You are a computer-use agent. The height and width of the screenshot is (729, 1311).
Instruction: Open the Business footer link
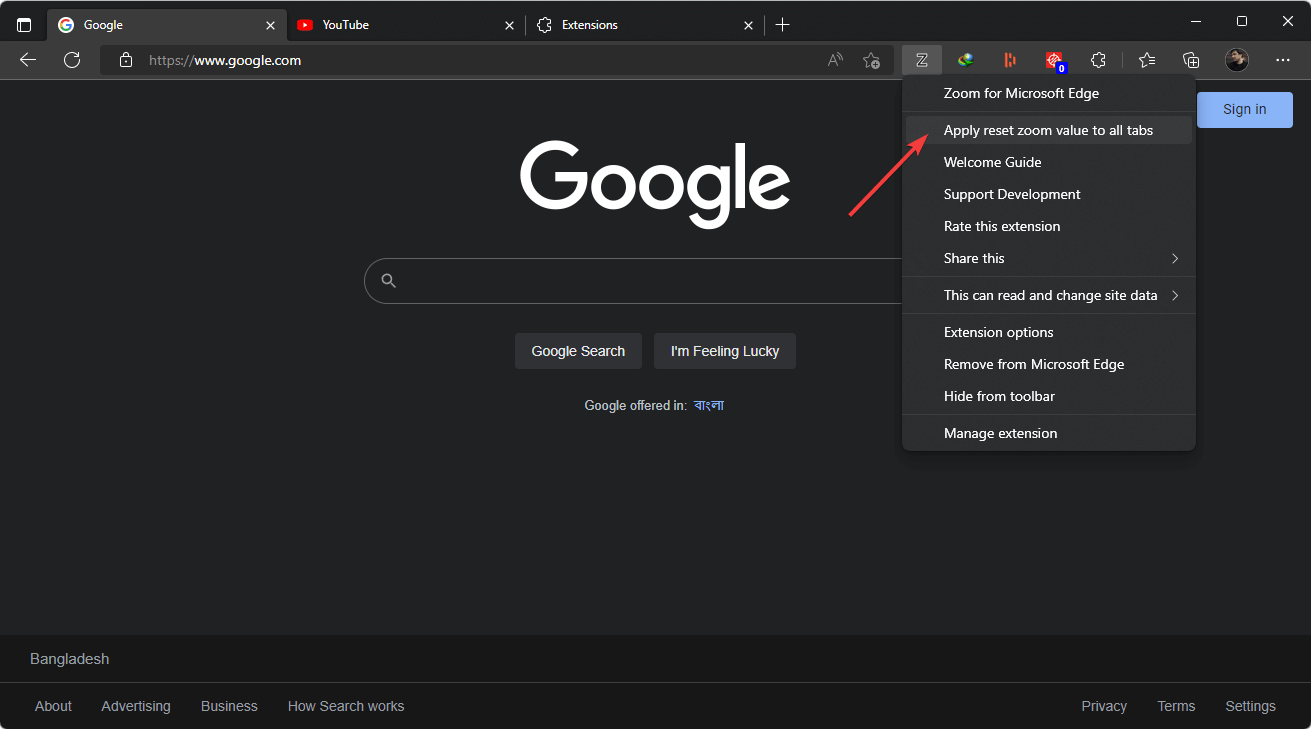coord(229,706)
